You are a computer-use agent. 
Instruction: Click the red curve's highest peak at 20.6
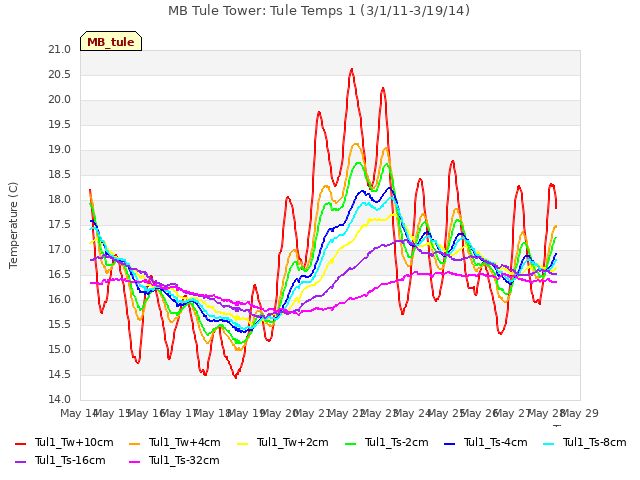pos(351,69)
